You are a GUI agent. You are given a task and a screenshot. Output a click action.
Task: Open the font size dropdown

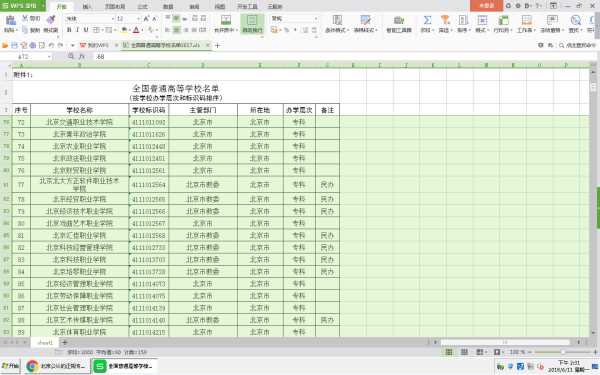139,19
